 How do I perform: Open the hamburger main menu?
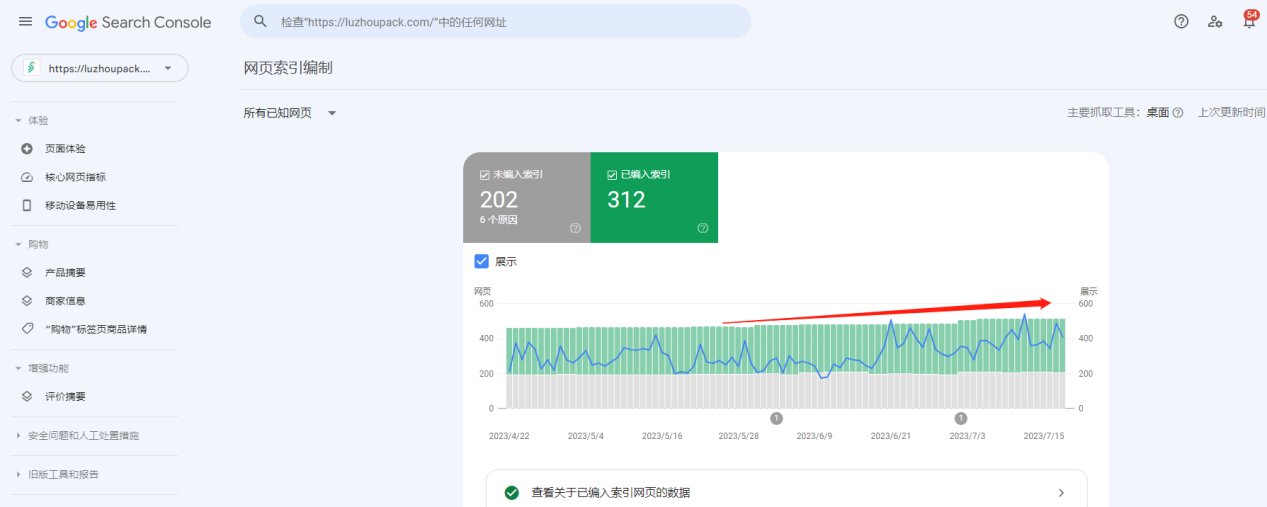(x=25, y=22)
